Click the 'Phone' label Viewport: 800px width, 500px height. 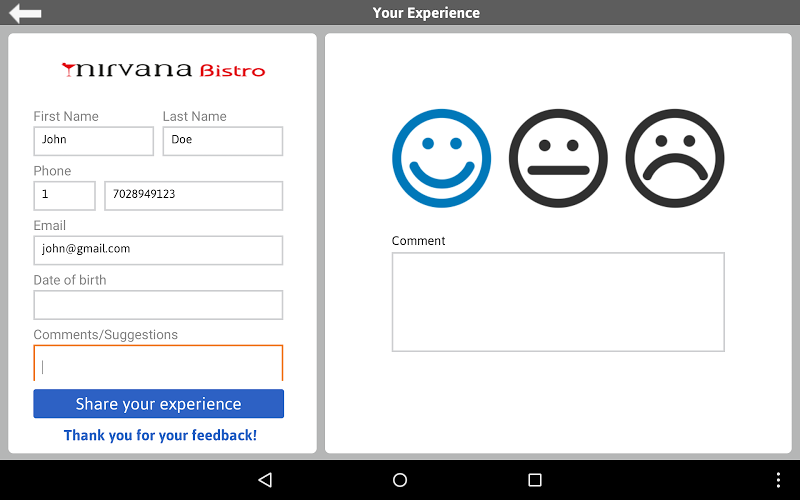point(52,171)
